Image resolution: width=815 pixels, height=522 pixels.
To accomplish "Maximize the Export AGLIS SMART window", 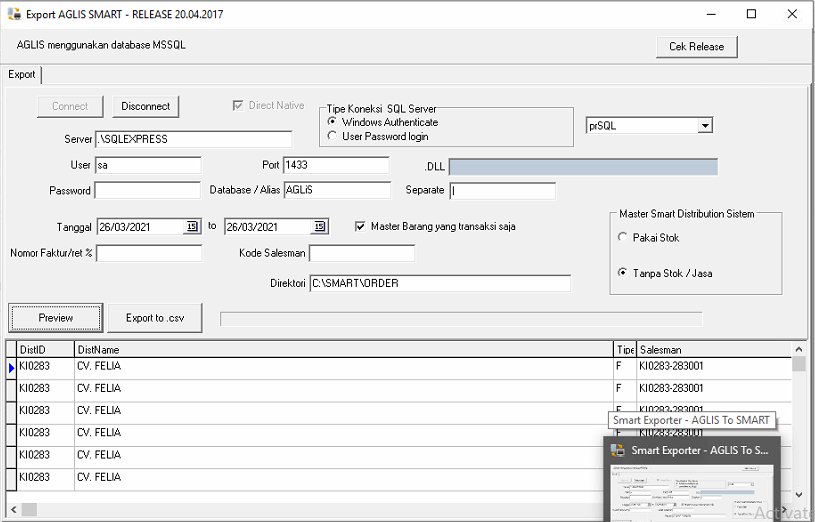I will [752, 14].
